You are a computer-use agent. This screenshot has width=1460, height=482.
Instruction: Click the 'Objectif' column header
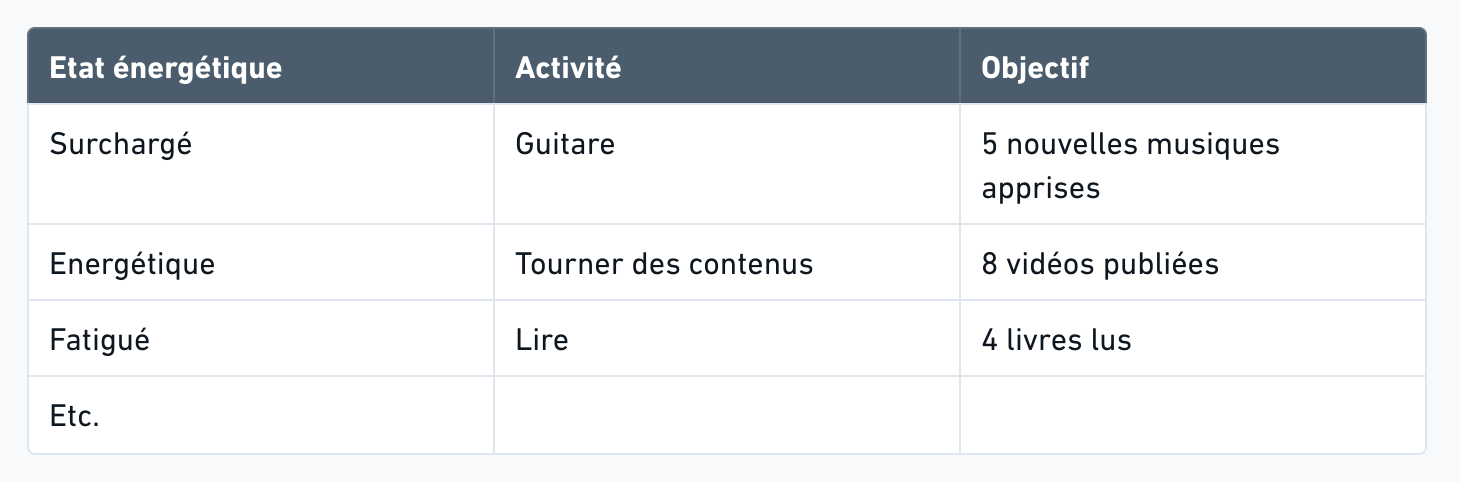[x=1035, y=68]
